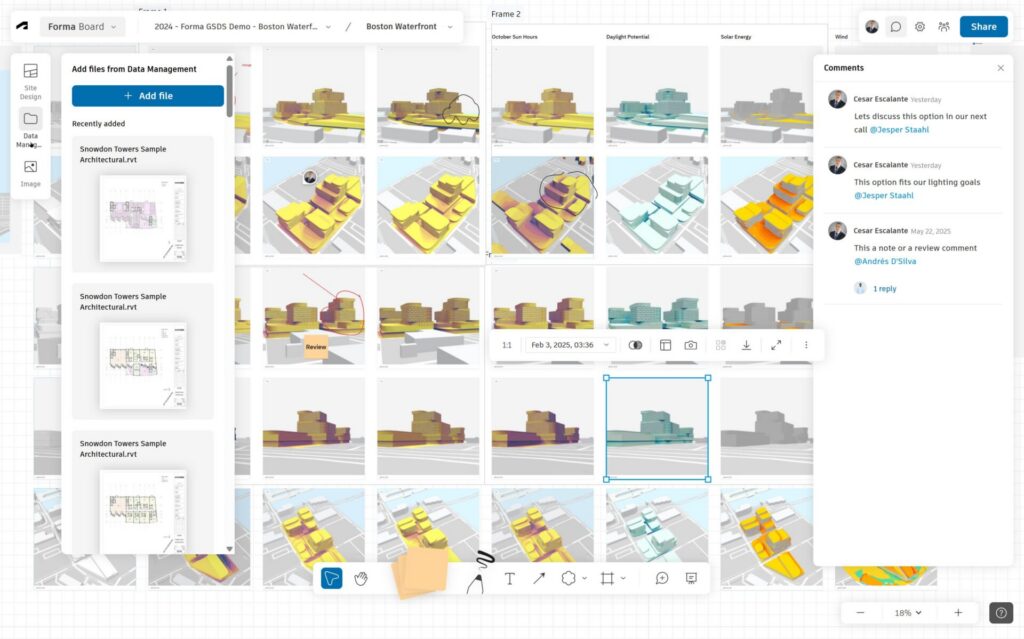Select the Text tool in bottom toolbar
This screenshot has height=639, width=1024.
pyautogui.click(x=509, y=579)
